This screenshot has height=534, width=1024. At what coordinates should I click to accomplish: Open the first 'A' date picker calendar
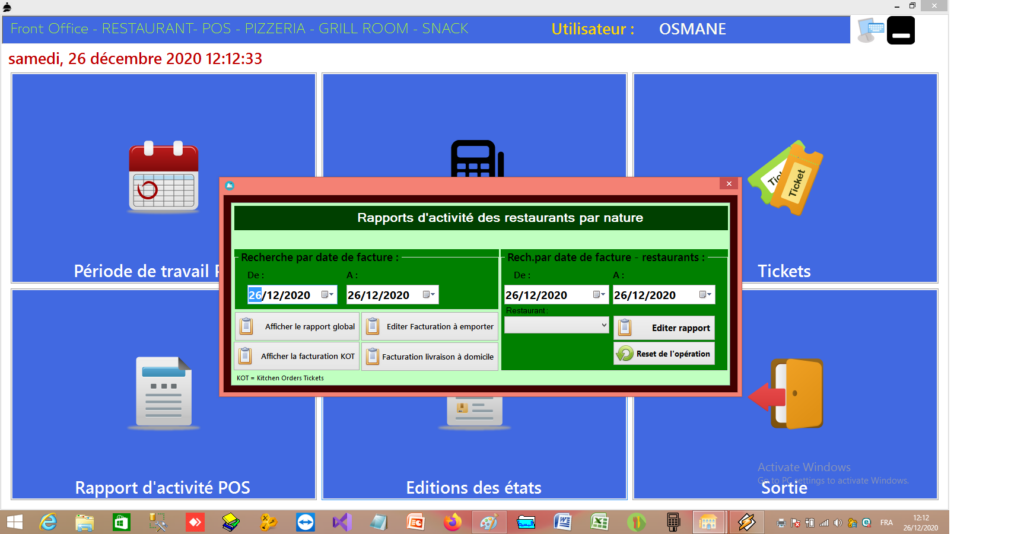(x=428, y=295)
